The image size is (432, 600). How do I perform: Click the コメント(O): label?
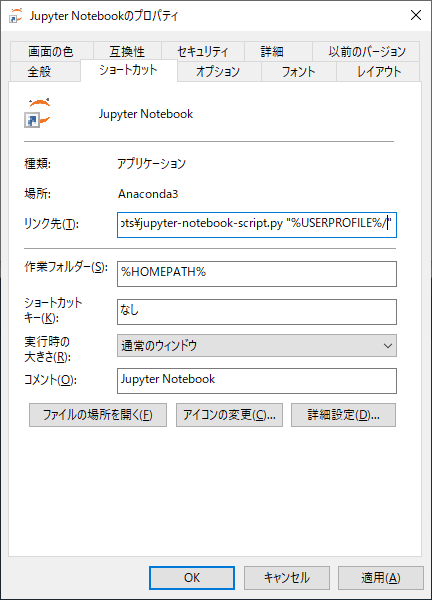[50, 380]
